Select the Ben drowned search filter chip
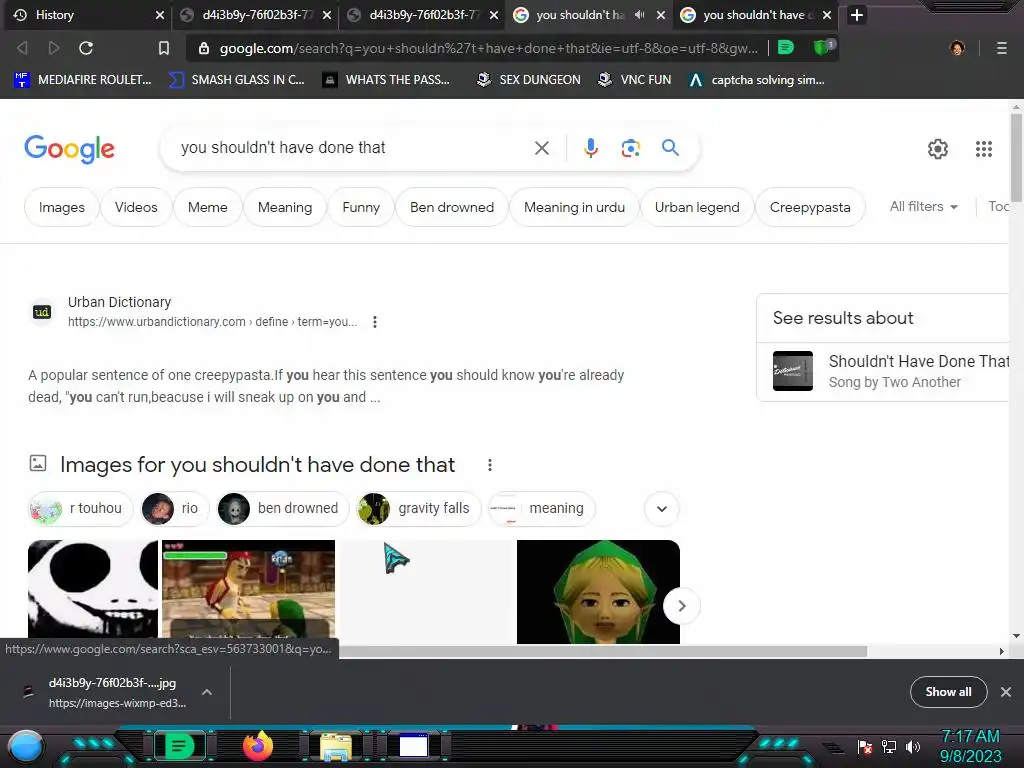 (452, 207)
